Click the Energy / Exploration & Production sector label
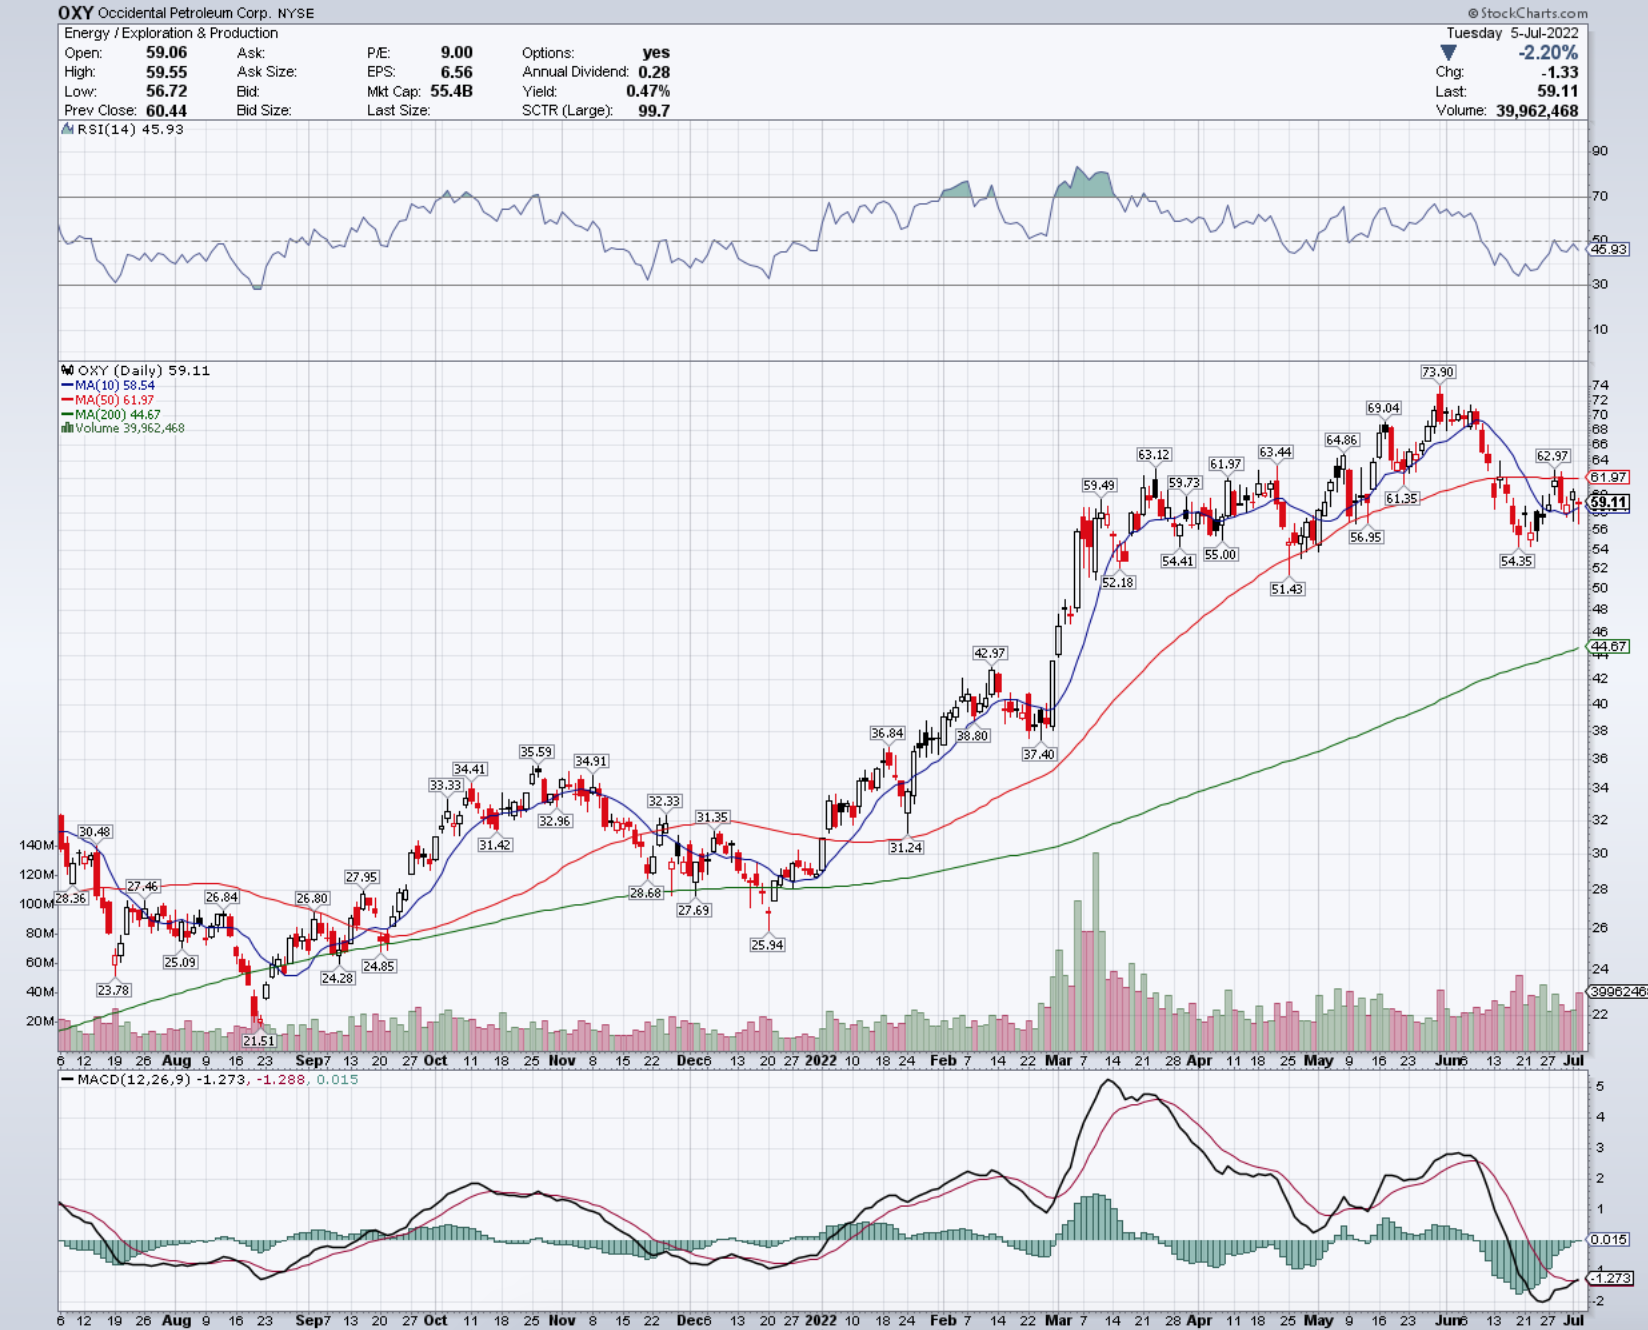The height and width of the screenshot is (1330, 1648). tap(171, 33)
